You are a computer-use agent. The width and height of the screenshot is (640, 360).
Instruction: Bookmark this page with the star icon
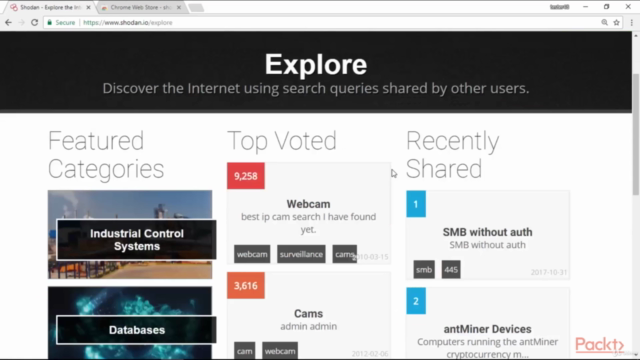(x=617, y=22)
